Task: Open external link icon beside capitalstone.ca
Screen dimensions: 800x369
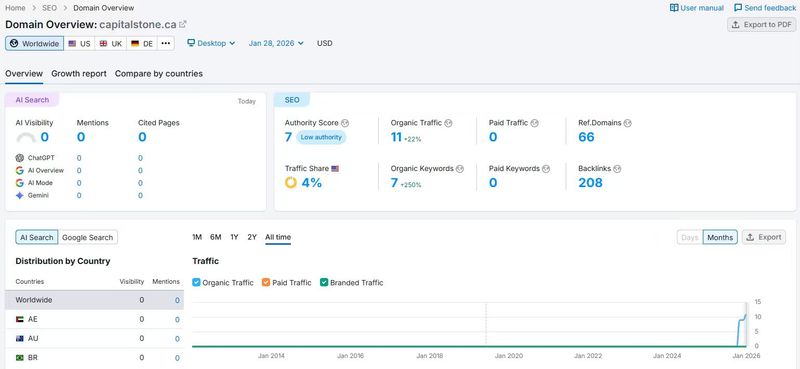Action: (x=183, y=24)
